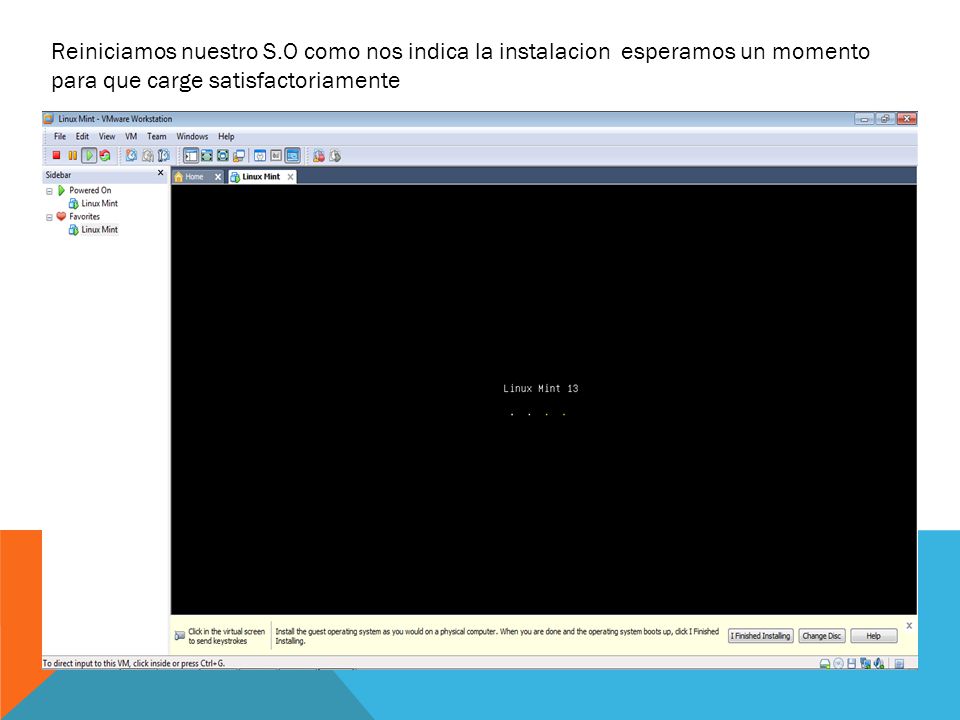Open the File menu
This screenshot has height=720, width=960.
[x=60, y=137]
